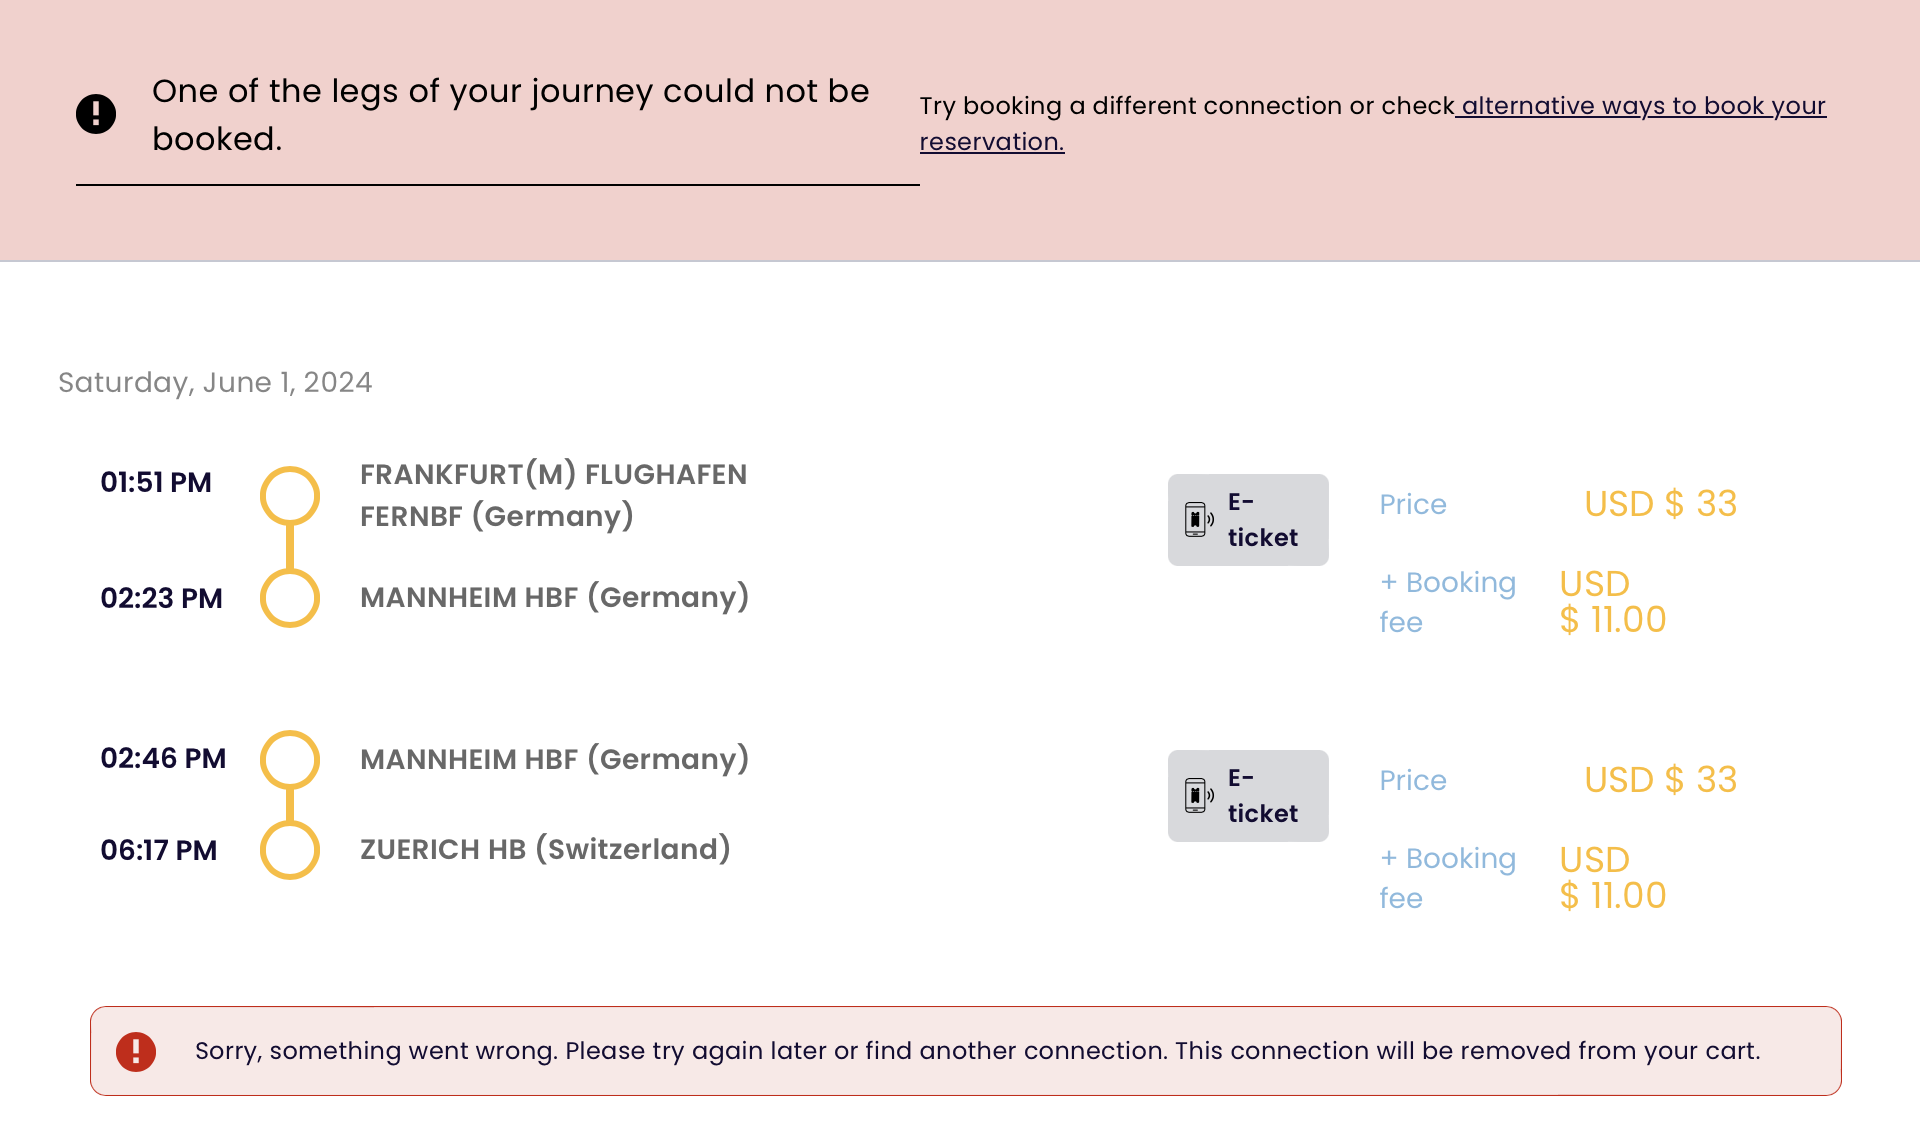Click the E-ticket badge label for Frankfurt–Mannheim leg

(x=1262, y=520)
